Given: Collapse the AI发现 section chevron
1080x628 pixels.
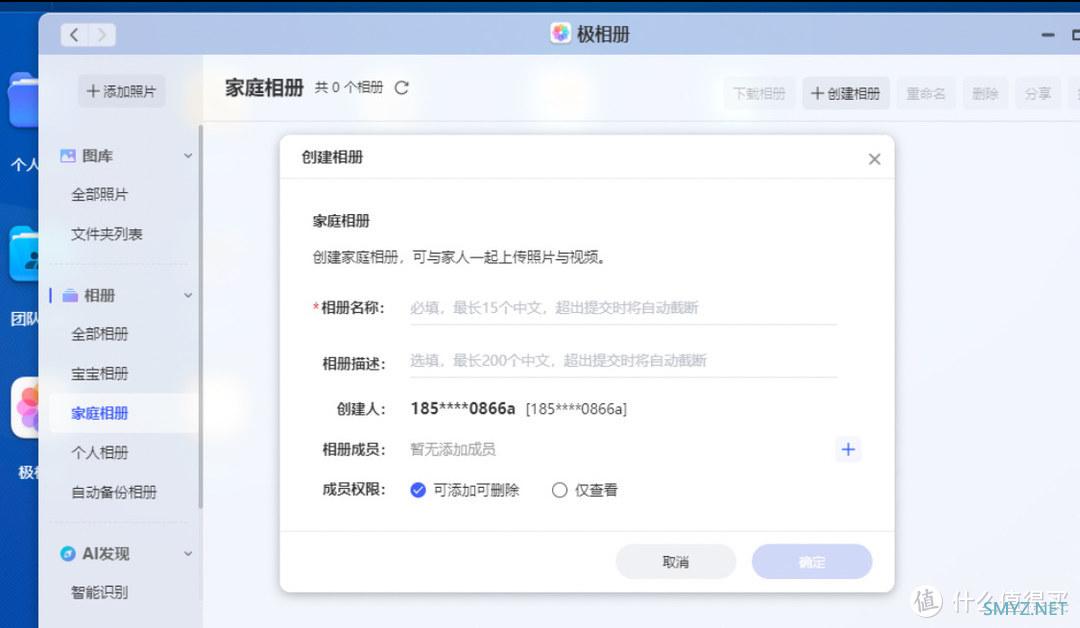Looking at the screenshot, I should pyautogui.click(x=188, y=553).
